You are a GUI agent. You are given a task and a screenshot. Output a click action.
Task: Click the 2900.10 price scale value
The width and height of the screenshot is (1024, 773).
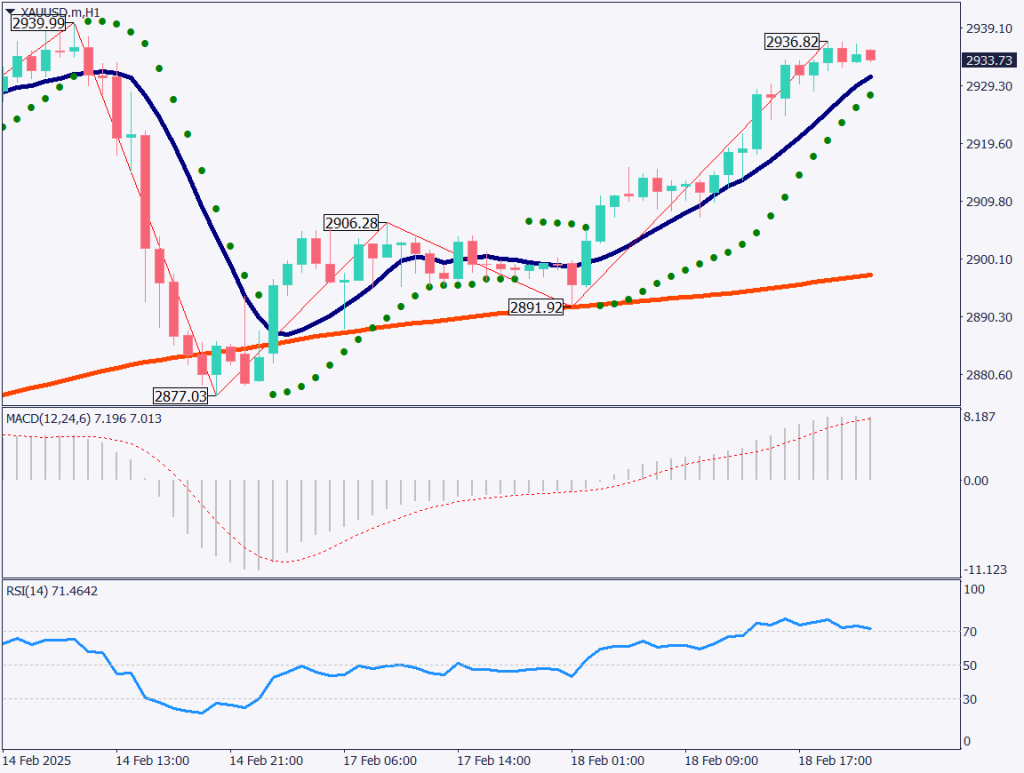(x=986, y=260)
